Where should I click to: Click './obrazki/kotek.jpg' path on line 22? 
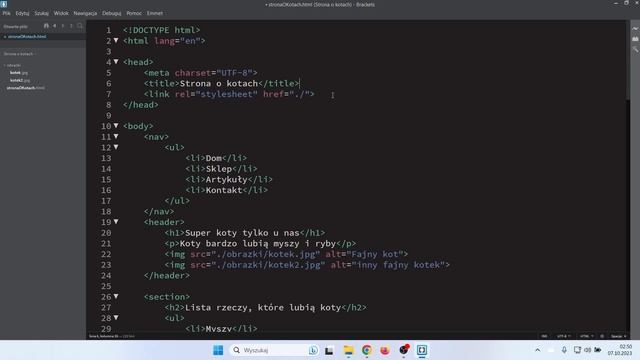265,254
